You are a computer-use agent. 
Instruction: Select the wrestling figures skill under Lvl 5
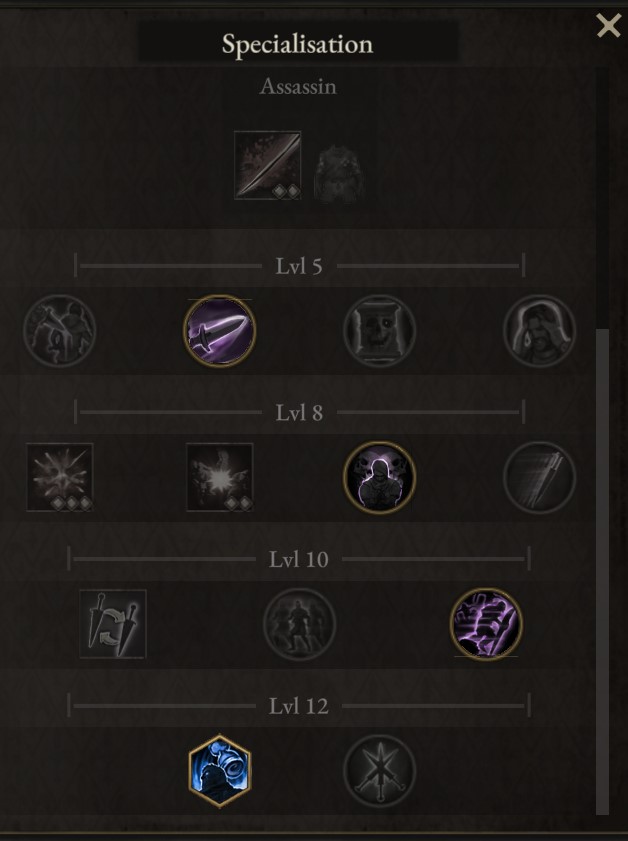(x=60, y=330)
